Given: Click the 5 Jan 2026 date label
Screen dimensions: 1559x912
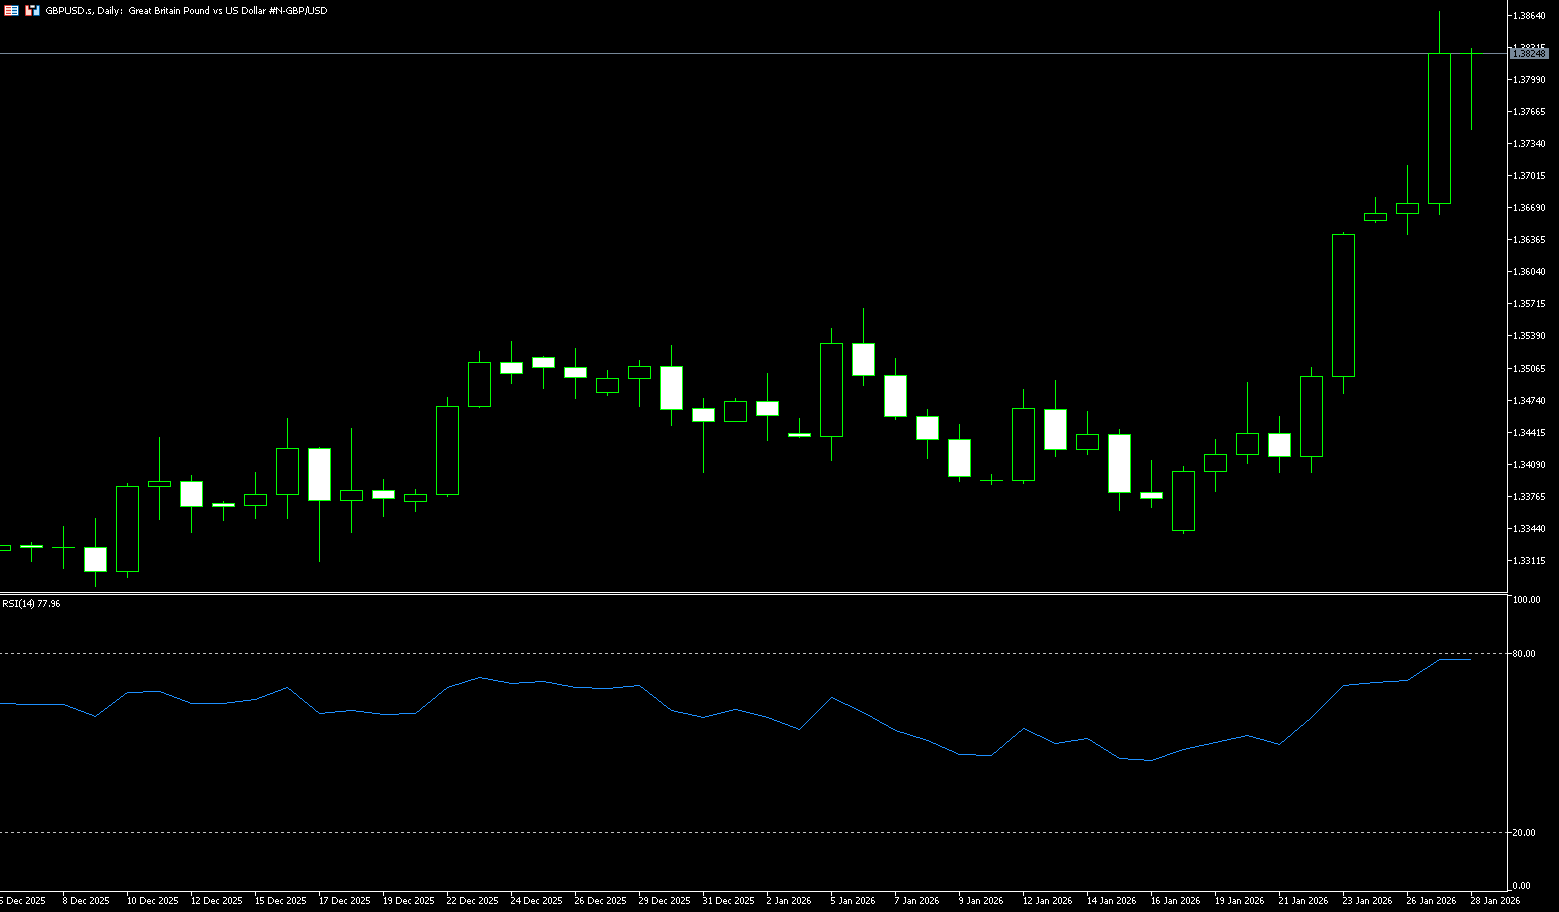Looking at the screenshot, I should tap(852, 901).
